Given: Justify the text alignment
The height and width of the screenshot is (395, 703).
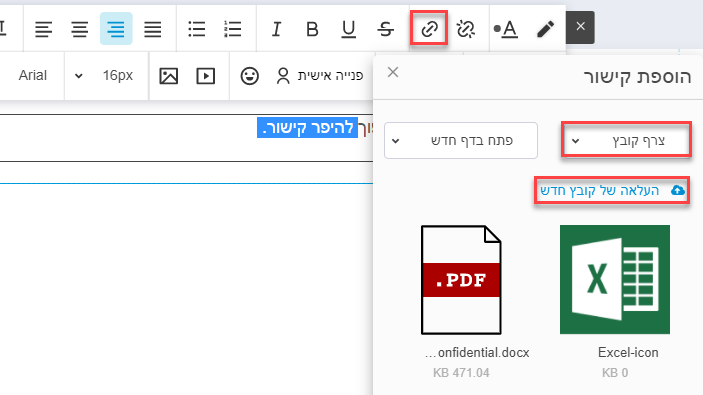Looking at the screenshot, I should point(152,29).
